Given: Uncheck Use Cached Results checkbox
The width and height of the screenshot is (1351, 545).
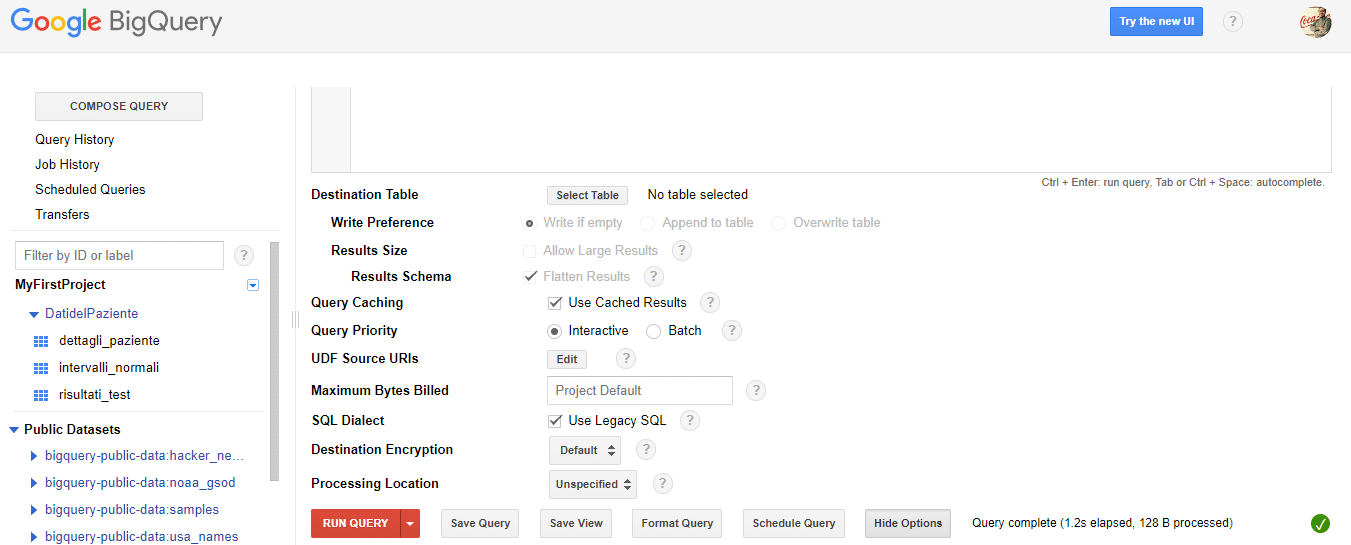Looking at the screenshot, I should tap(555, 302).
